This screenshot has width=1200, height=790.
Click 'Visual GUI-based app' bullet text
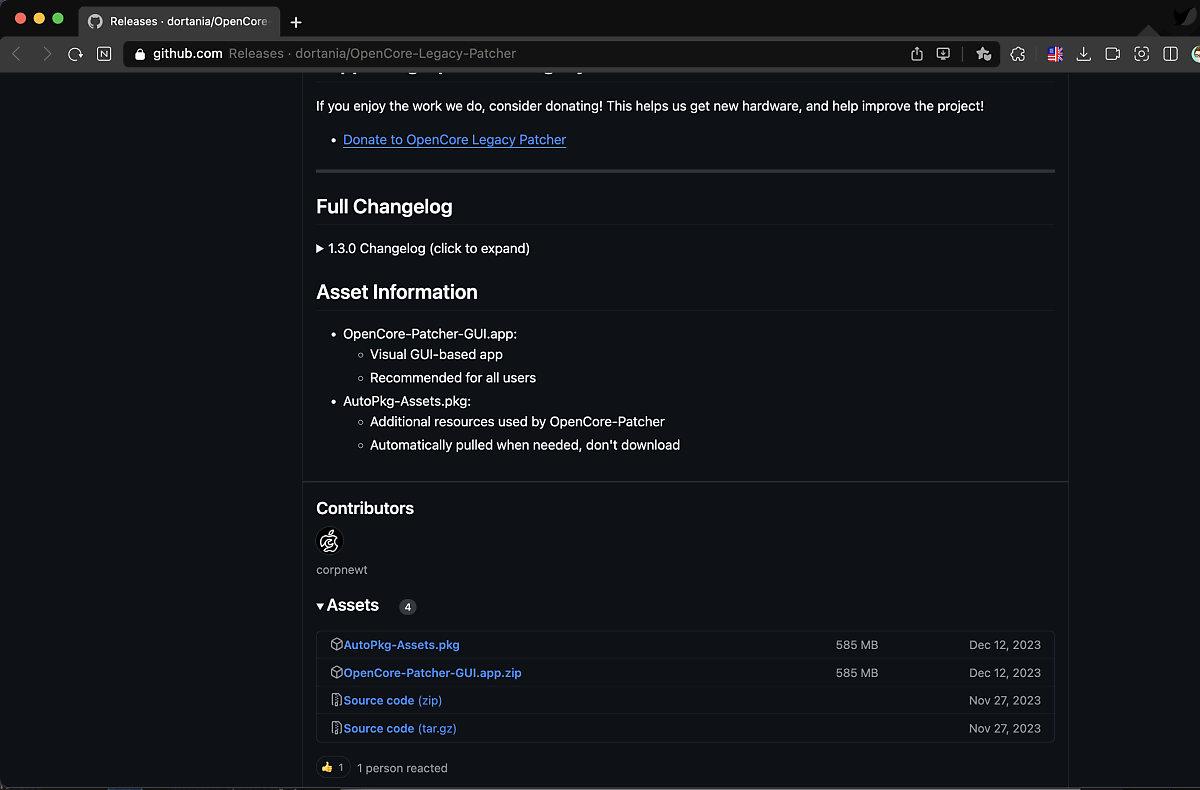tap(436, 355)
